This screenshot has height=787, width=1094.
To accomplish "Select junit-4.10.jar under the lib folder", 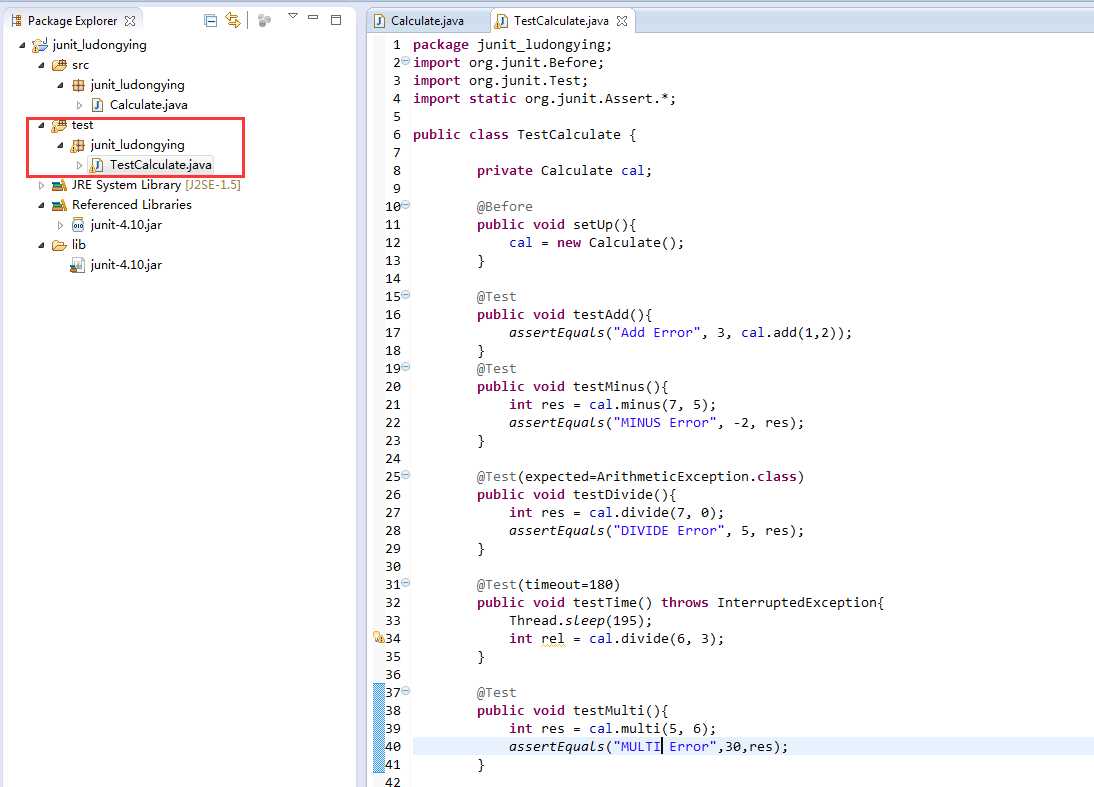I will [x=125, y=265].
